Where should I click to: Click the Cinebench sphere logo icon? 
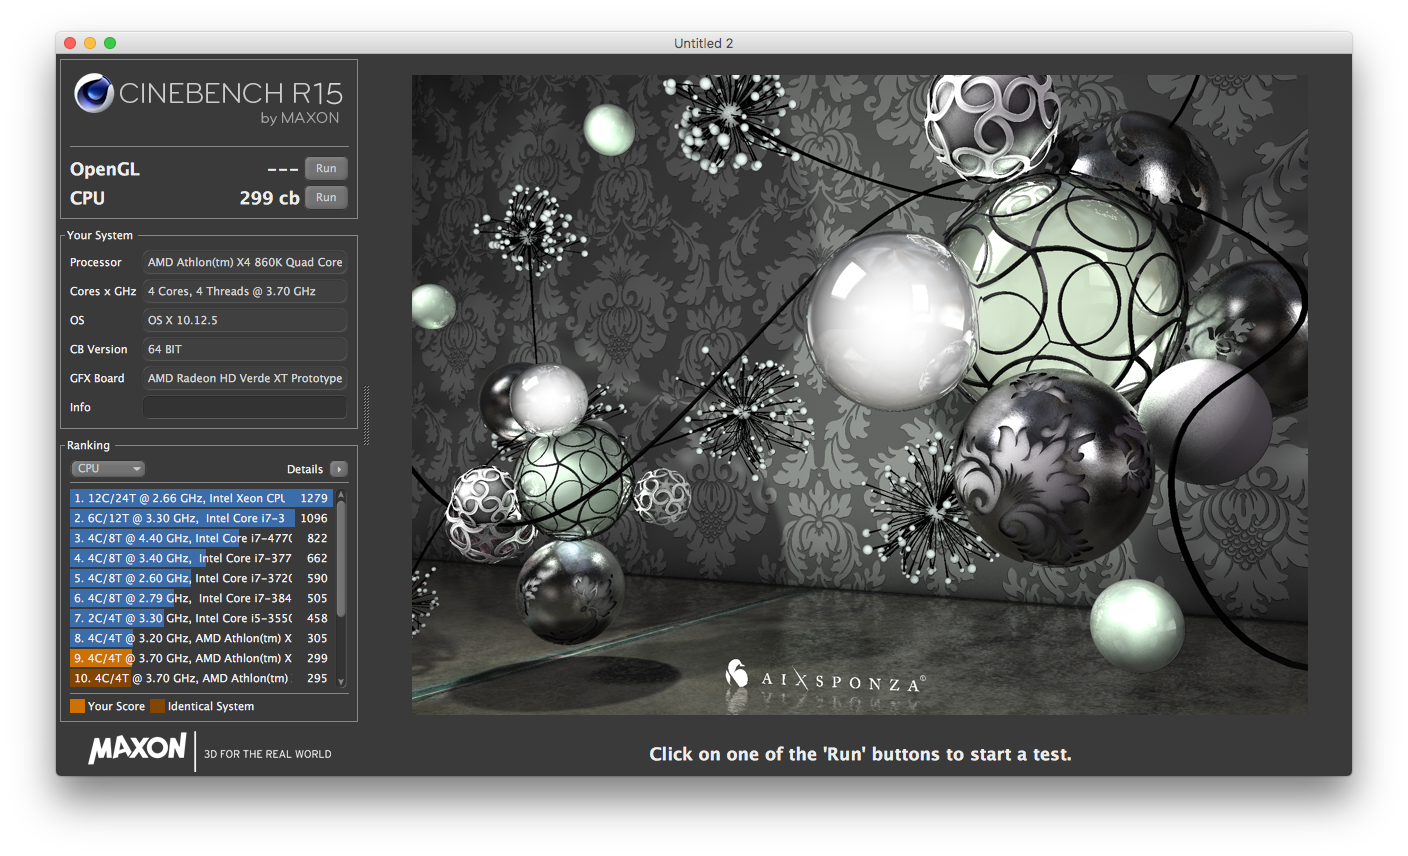(x=93, y=94)
